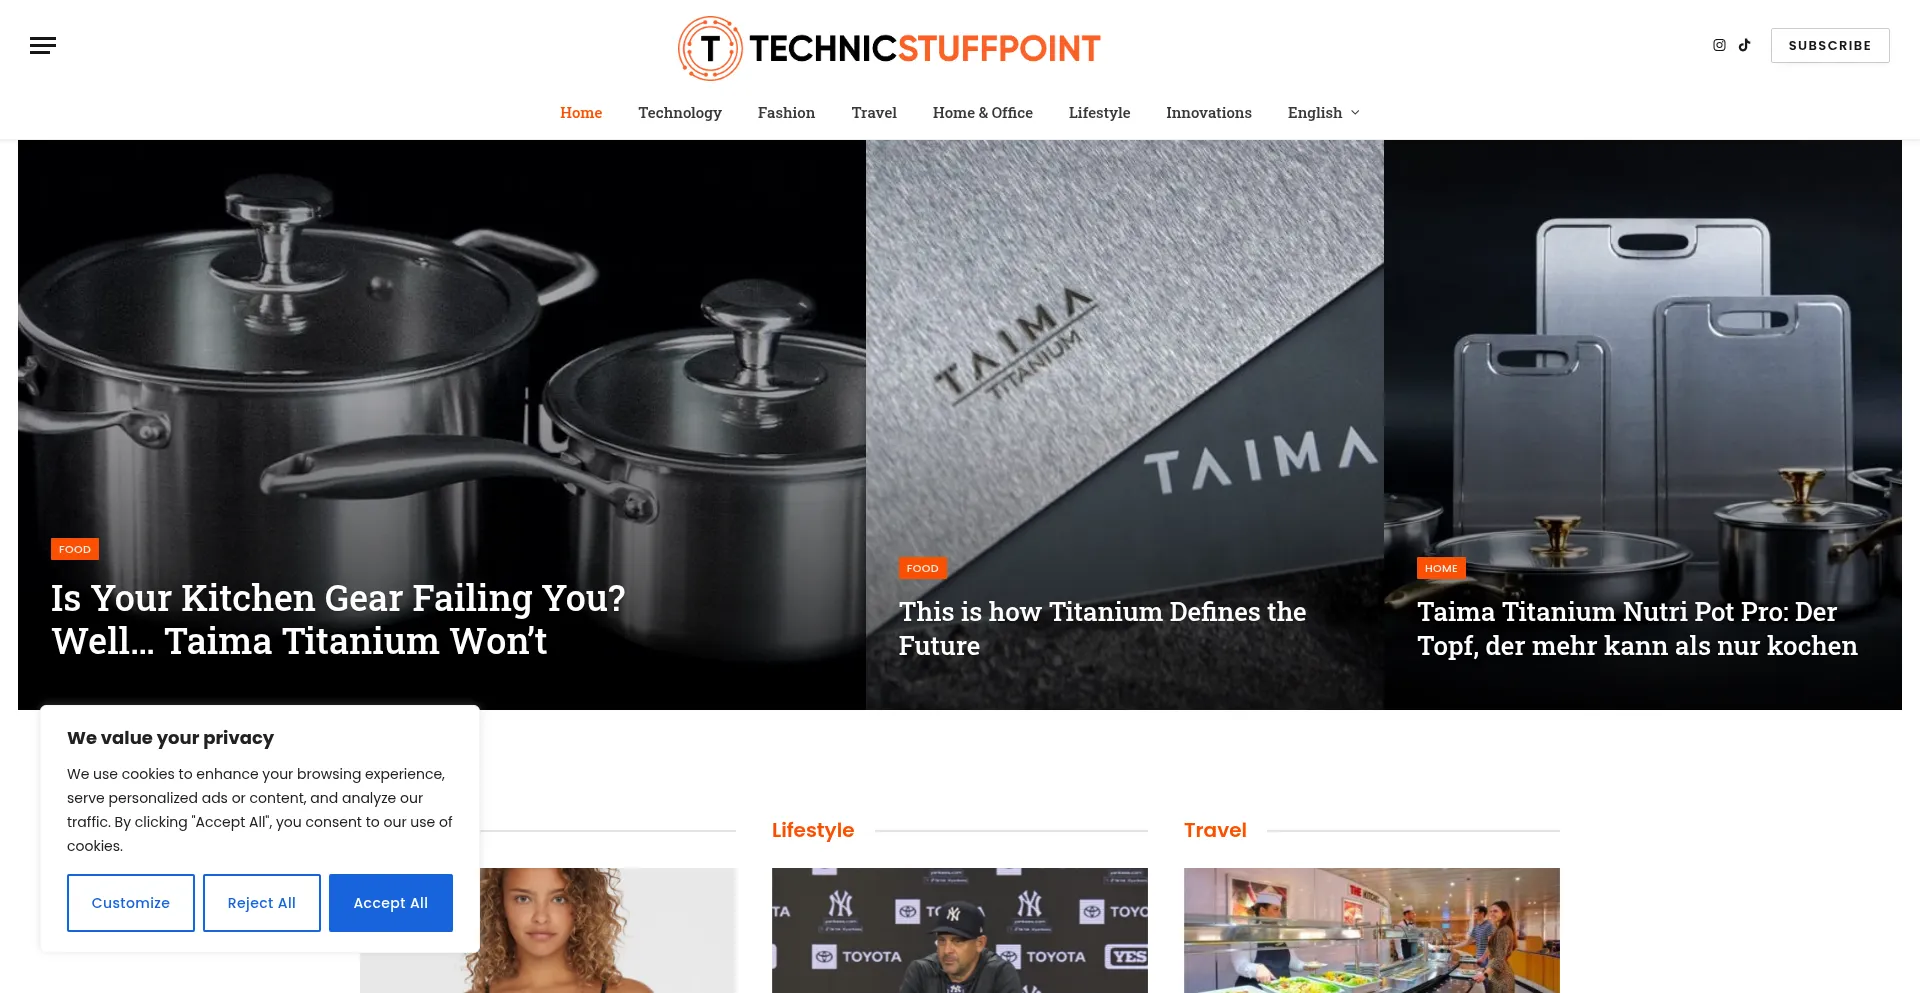Click the TechnicStuffPoint logo
This screenshot has height=993, width=1920.
pos(889,48)
